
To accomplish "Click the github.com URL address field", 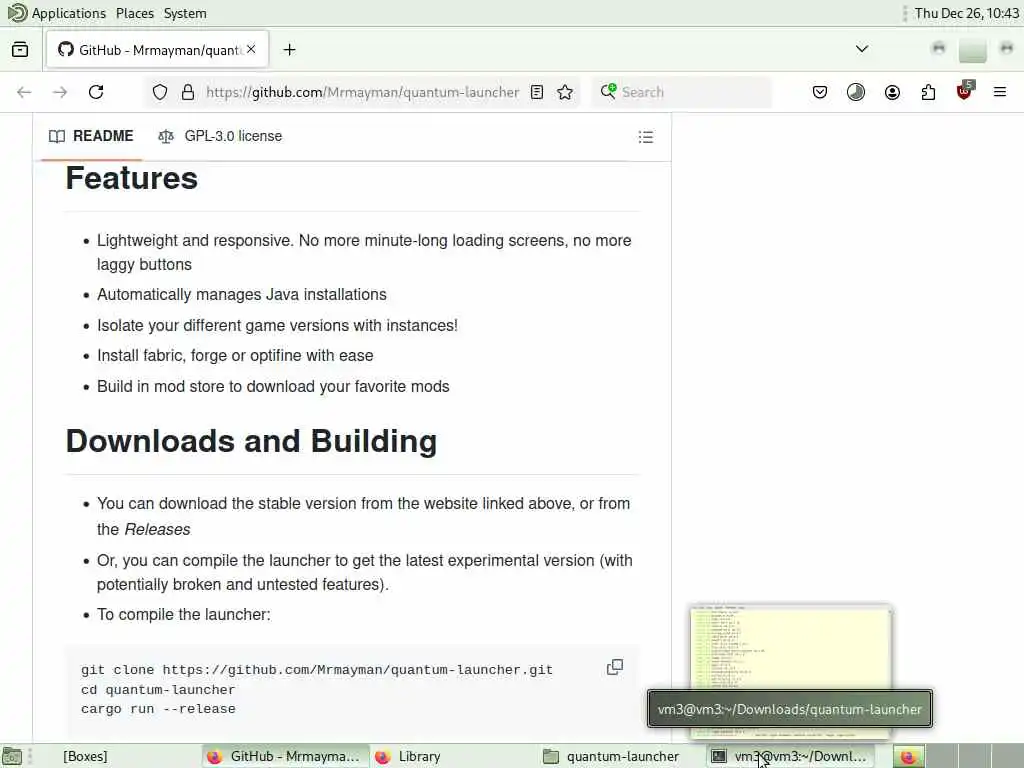I will (x=362, y=92).
